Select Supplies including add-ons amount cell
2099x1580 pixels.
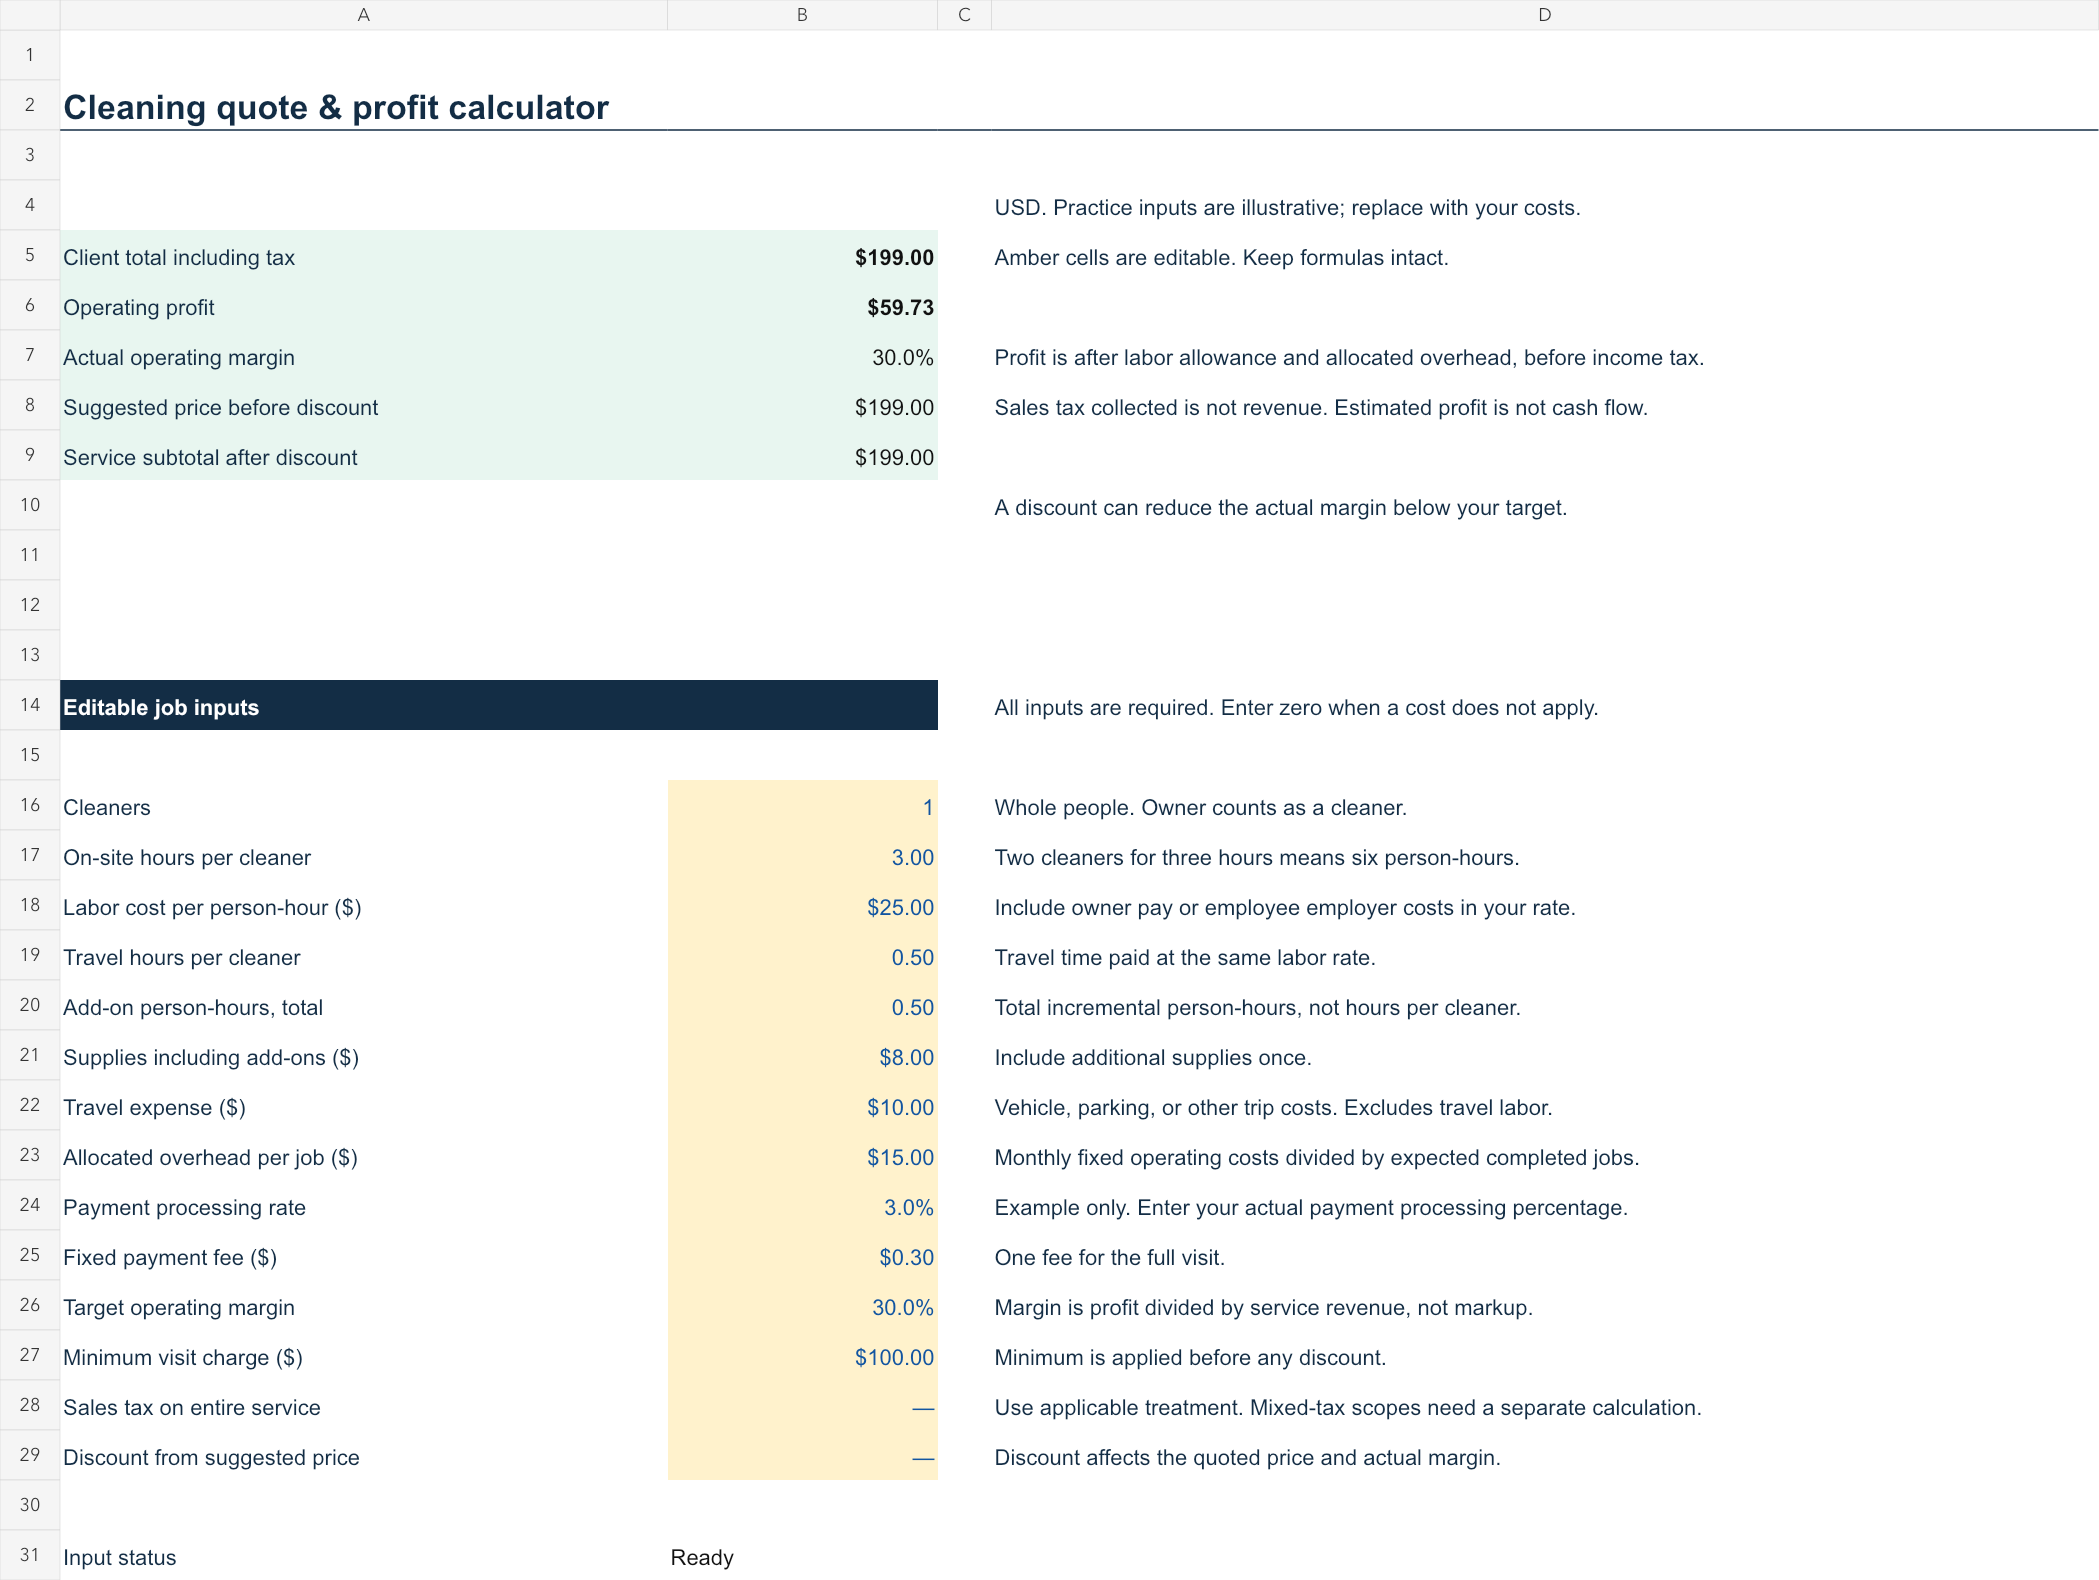(802, 1056)
